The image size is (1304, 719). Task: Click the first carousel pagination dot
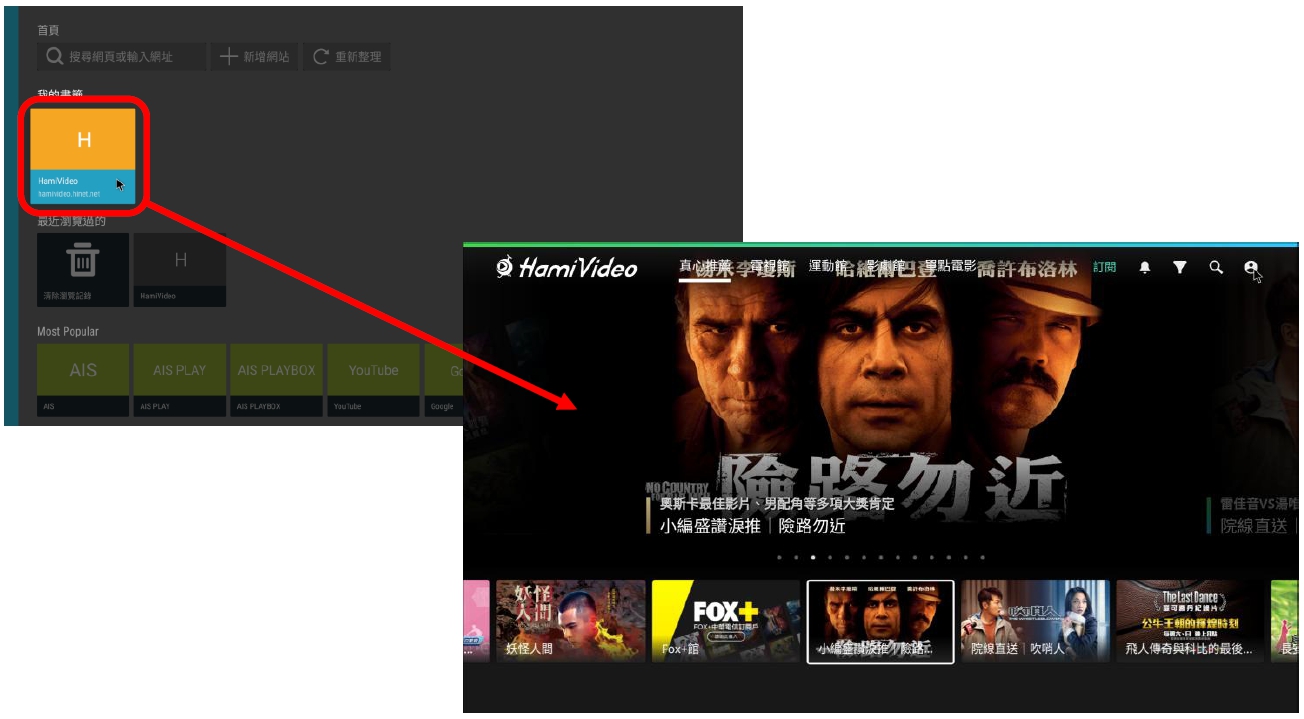pos(779,557)
